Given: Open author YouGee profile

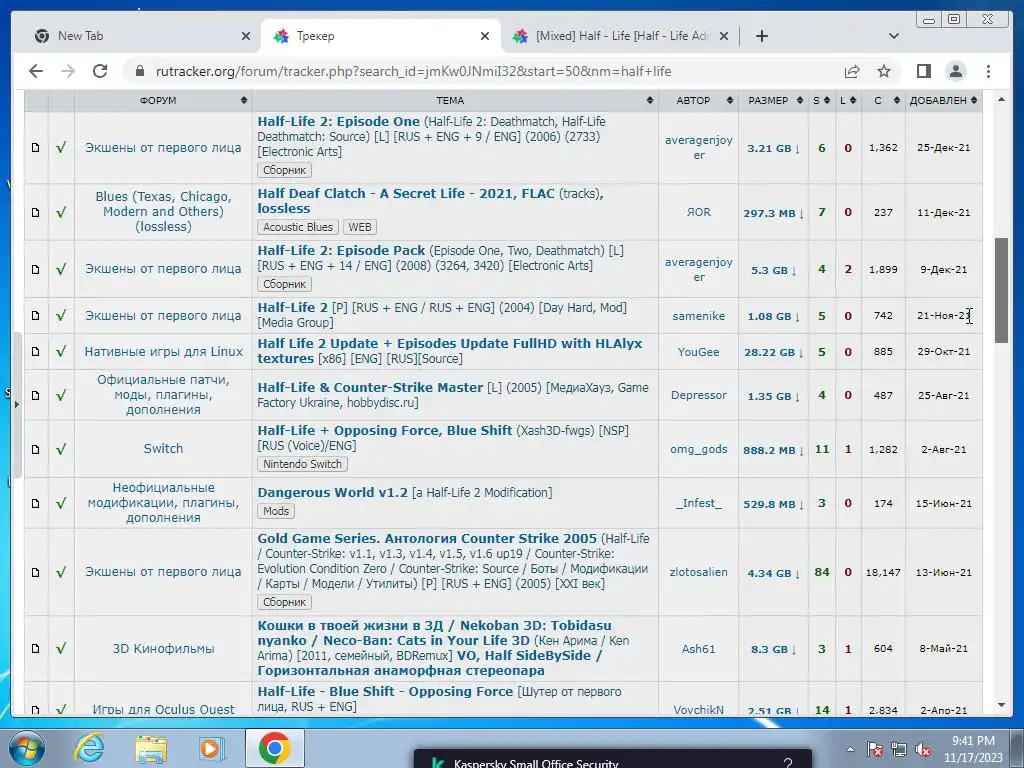Looking at the screenshot, I should [x=698, y=352].
